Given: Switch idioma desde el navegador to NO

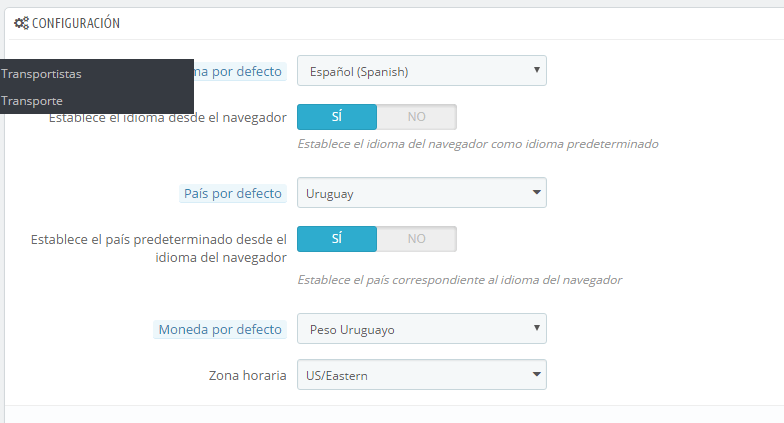Looking at the screenshot, I should point(416,117).
